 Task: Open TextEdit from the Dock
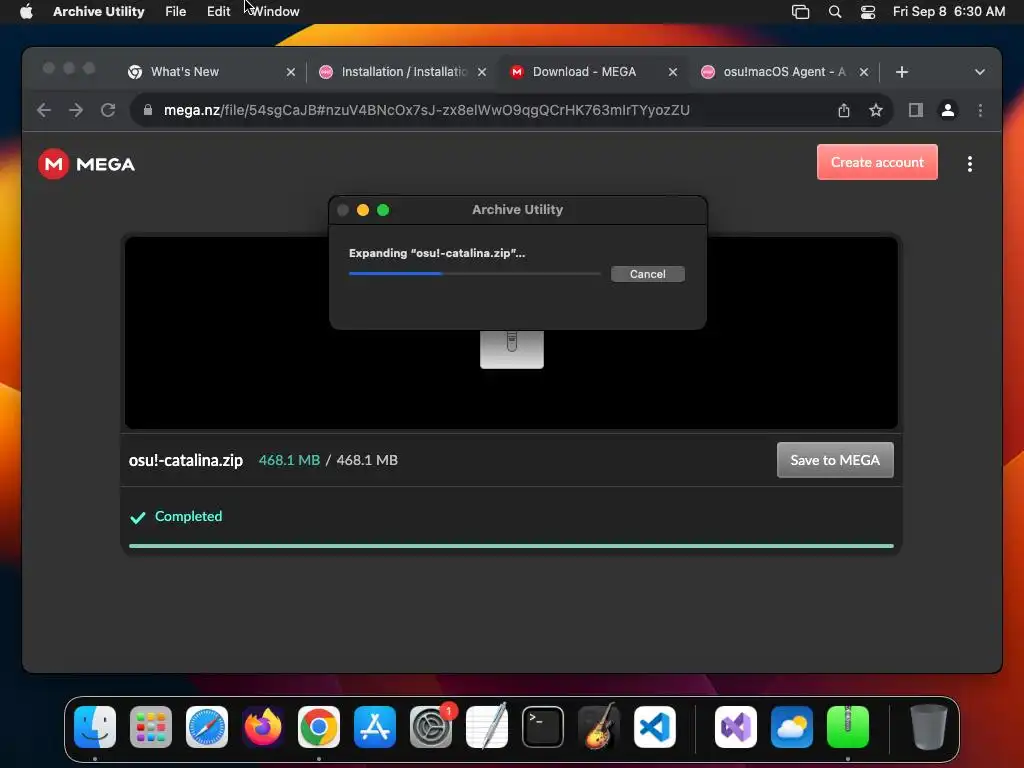487,727
